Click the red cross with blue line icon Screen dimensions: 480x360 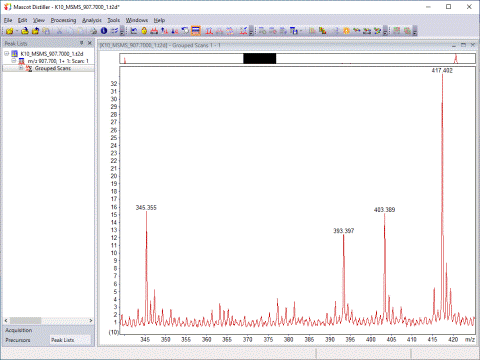click(x=244, y=31)
